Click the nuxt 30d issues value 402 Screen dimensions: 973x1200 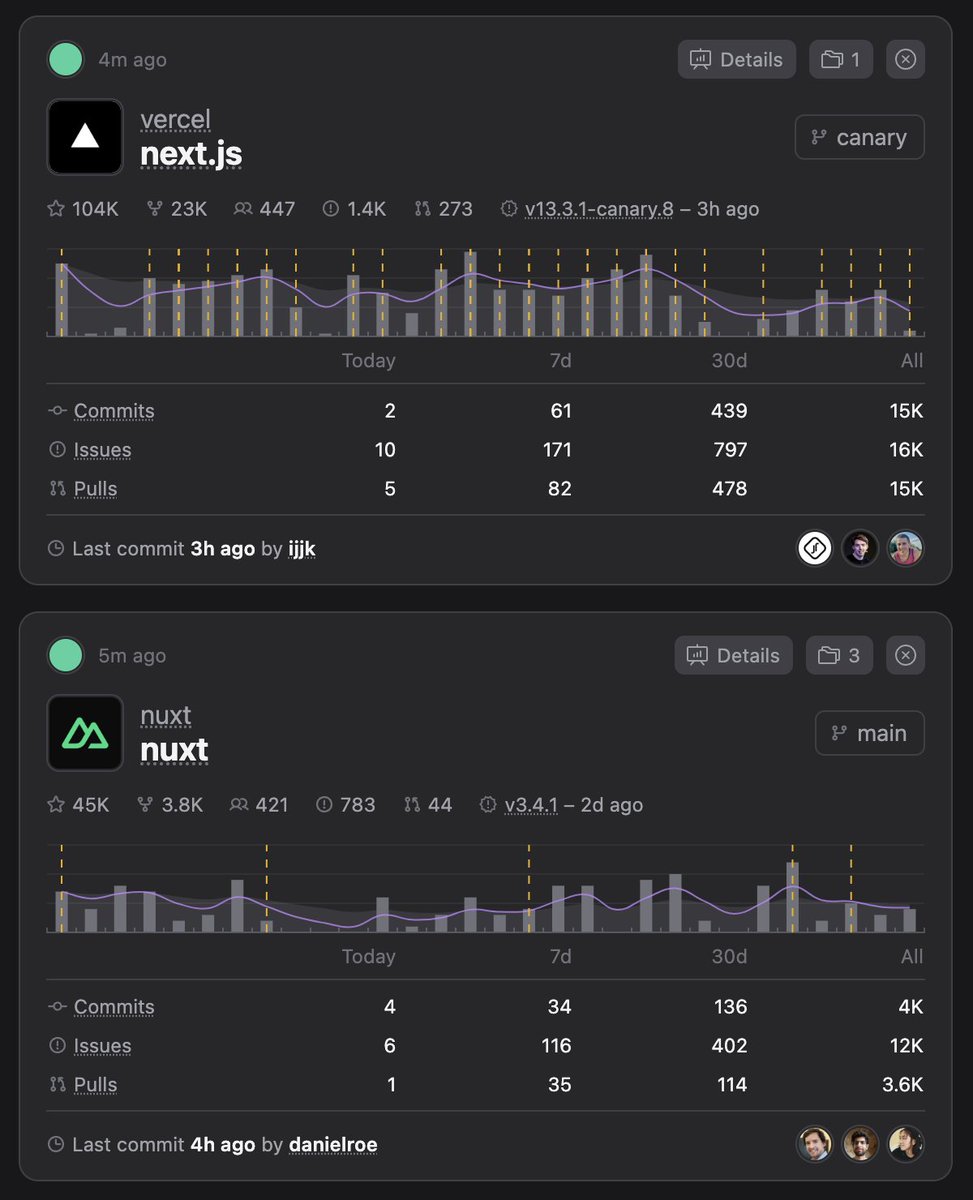(x=728, y=1046)
